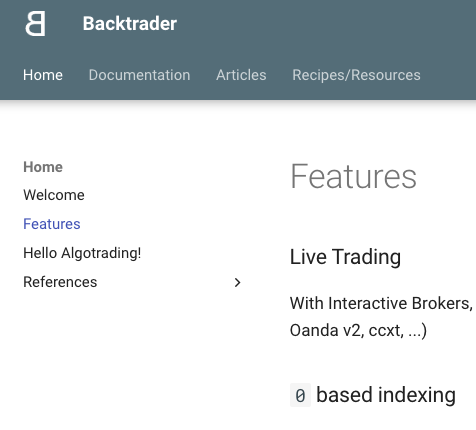Image resolution: width=476 pixels, height=430 pixels.
Task: Click the With Interactive Brokers text line
Action: click(381, 303)
